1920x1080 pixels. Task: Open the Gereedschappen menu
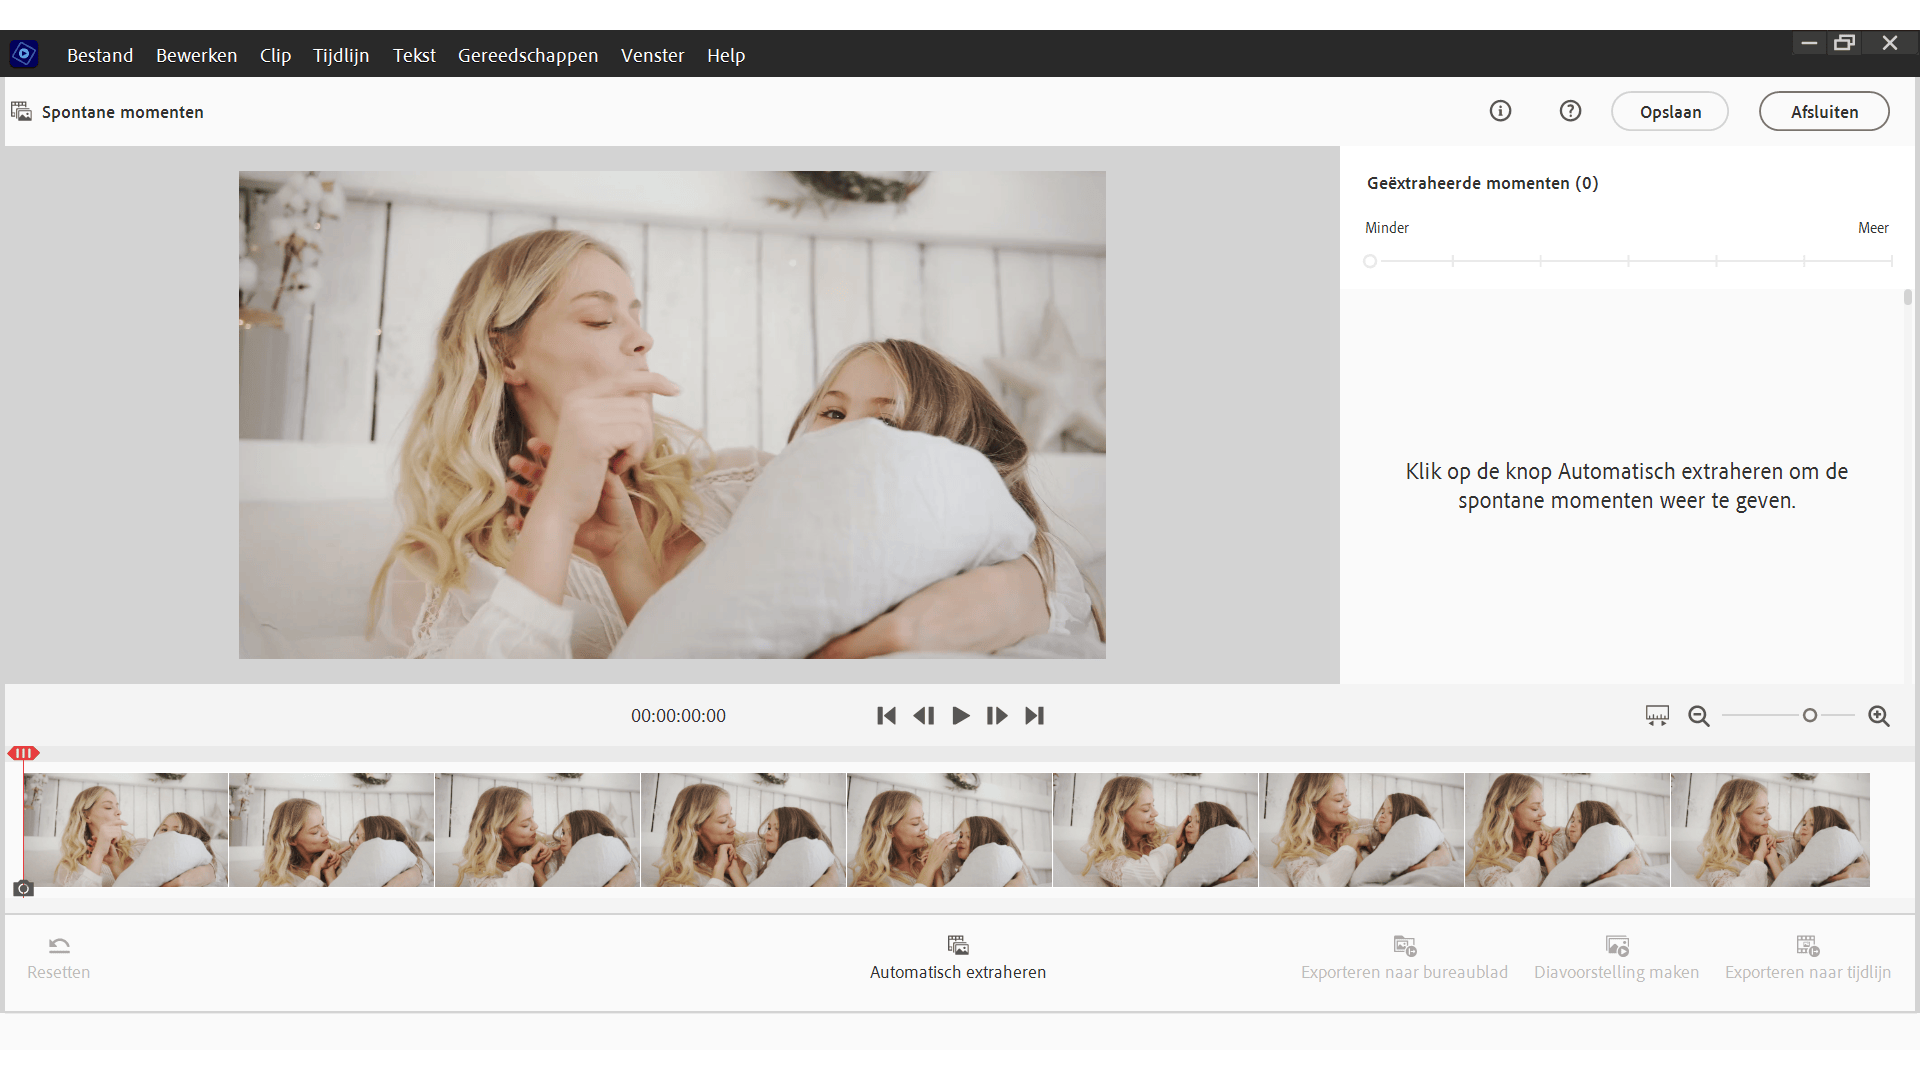tap(528, 56)
